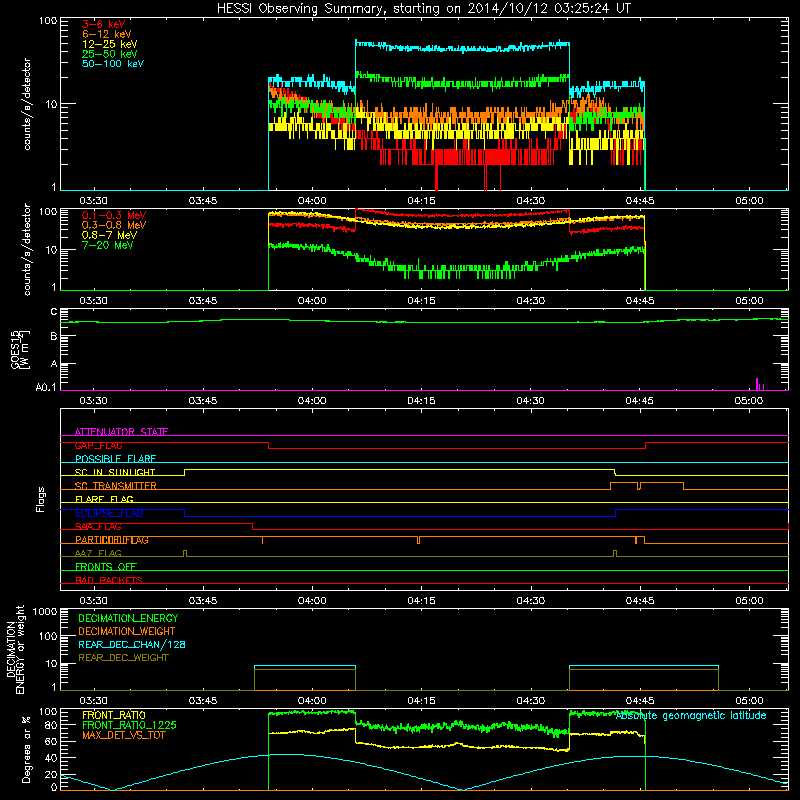Click the REAR_DEC_CHAN/128 legend label

(132, 645)
